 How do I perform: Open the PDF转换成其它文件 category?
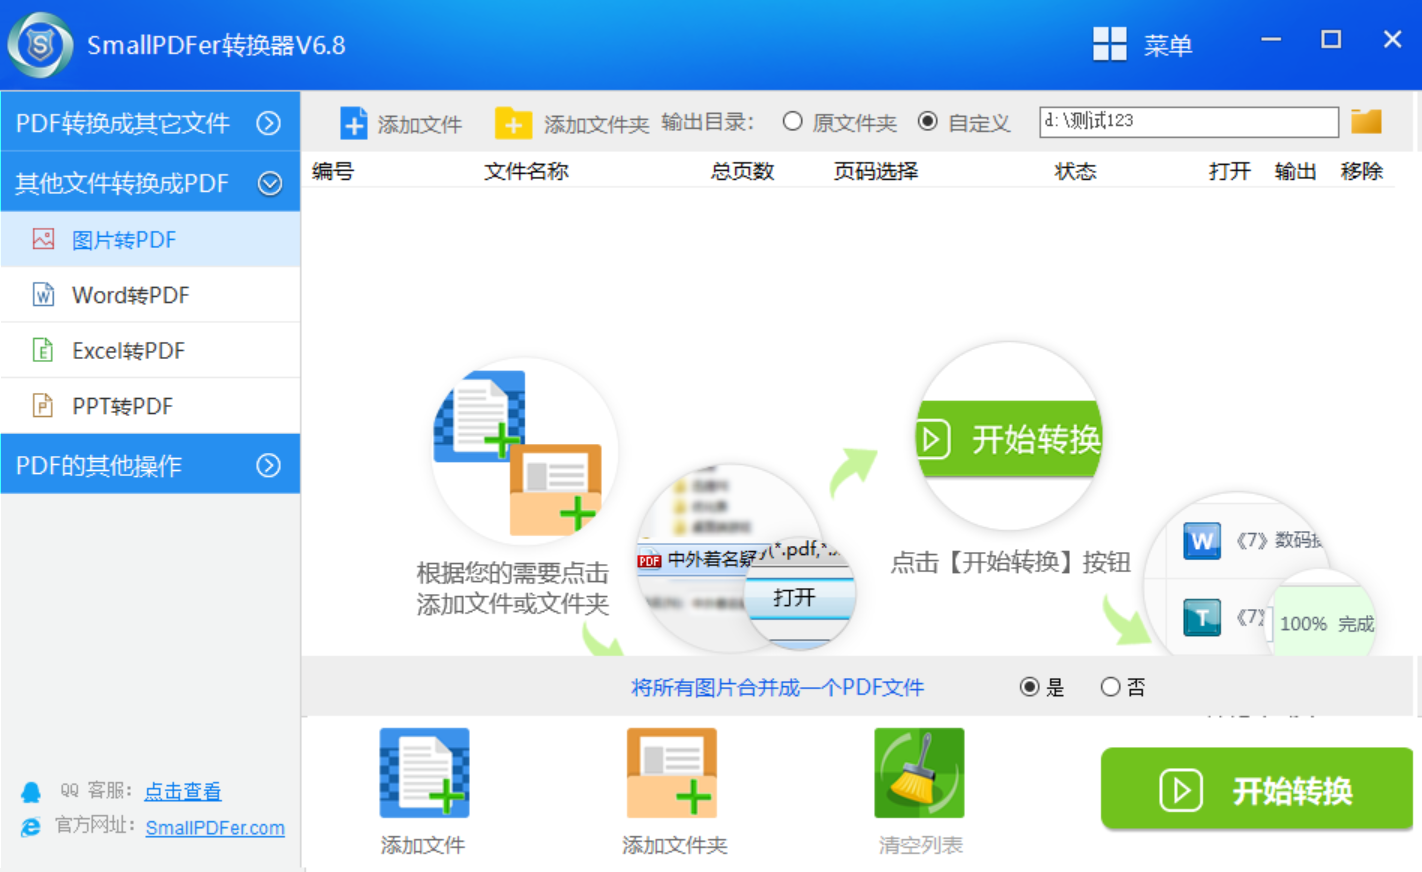pos(150,122)
